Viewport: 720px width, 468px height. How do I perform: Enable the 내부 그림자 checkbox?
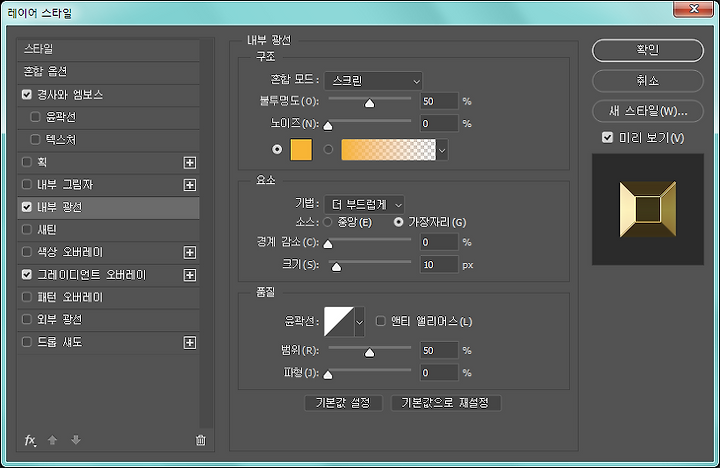point(27,185)
